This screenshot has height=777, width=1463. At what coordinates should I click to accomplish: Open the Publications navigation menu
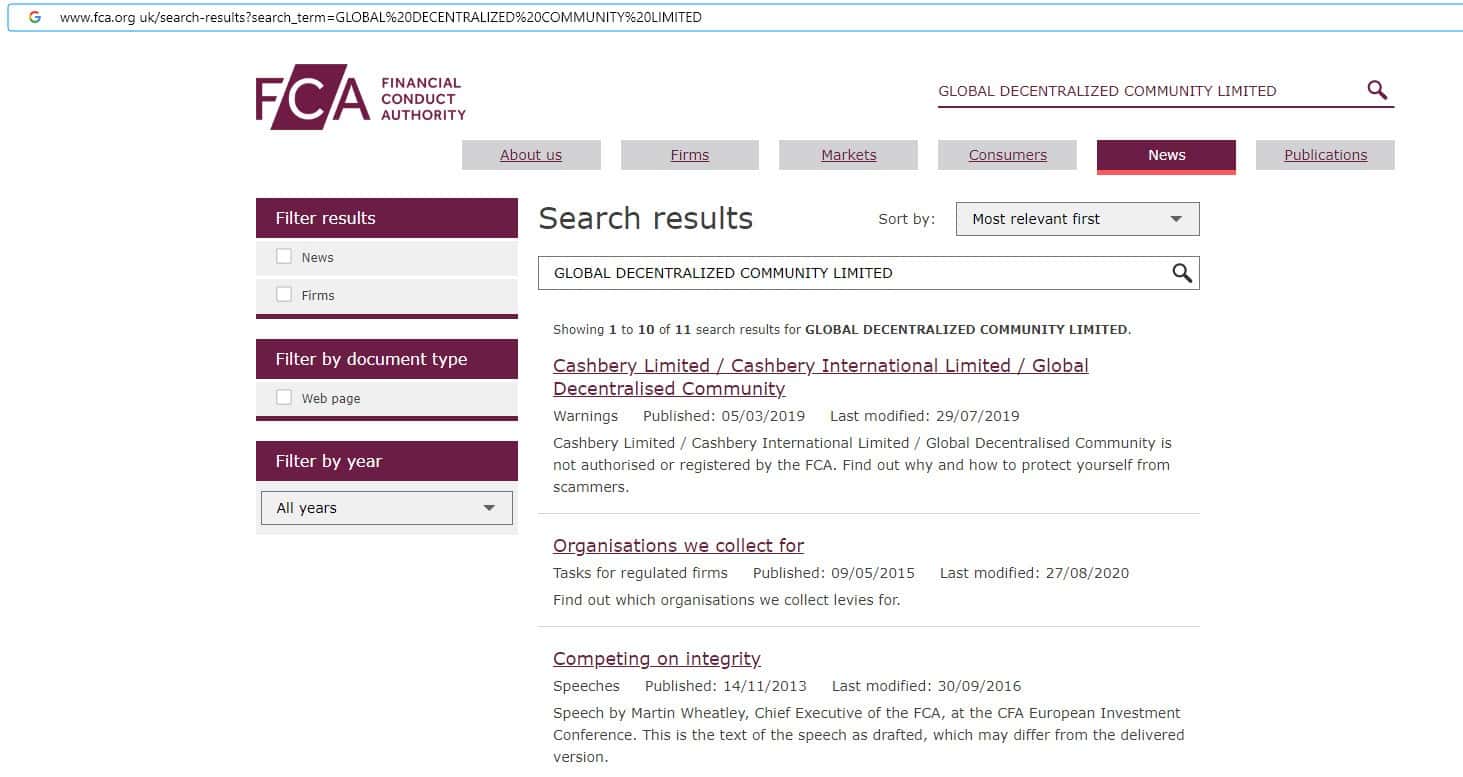tap(1325, 155)
